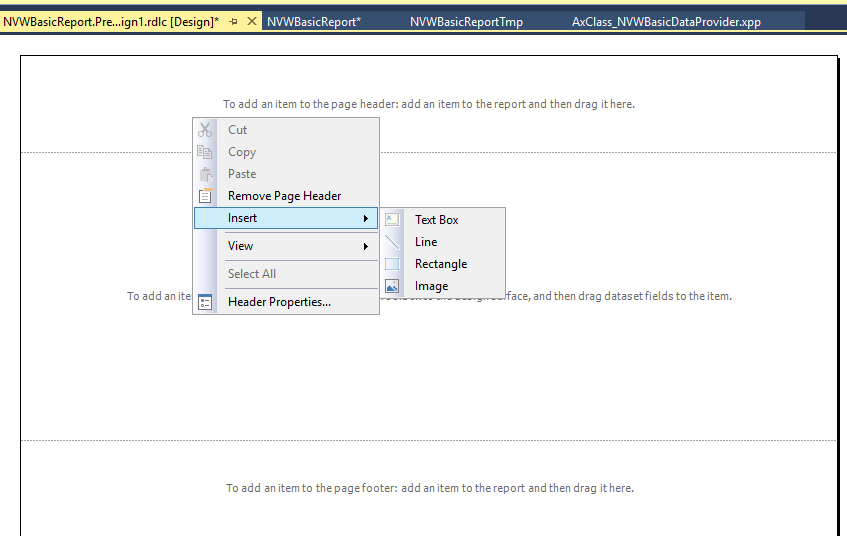Insert a Rectangle item
The image size is (847, 536).
click(x=443, y=264)
